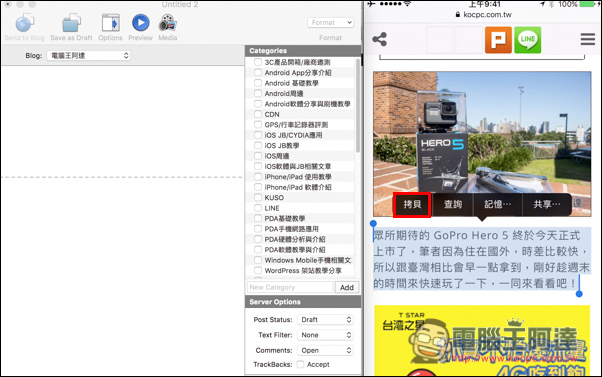The image size is (602, 377).
Task: Tap 記憶… in the text selection menu
Action: tap(498, 205)
